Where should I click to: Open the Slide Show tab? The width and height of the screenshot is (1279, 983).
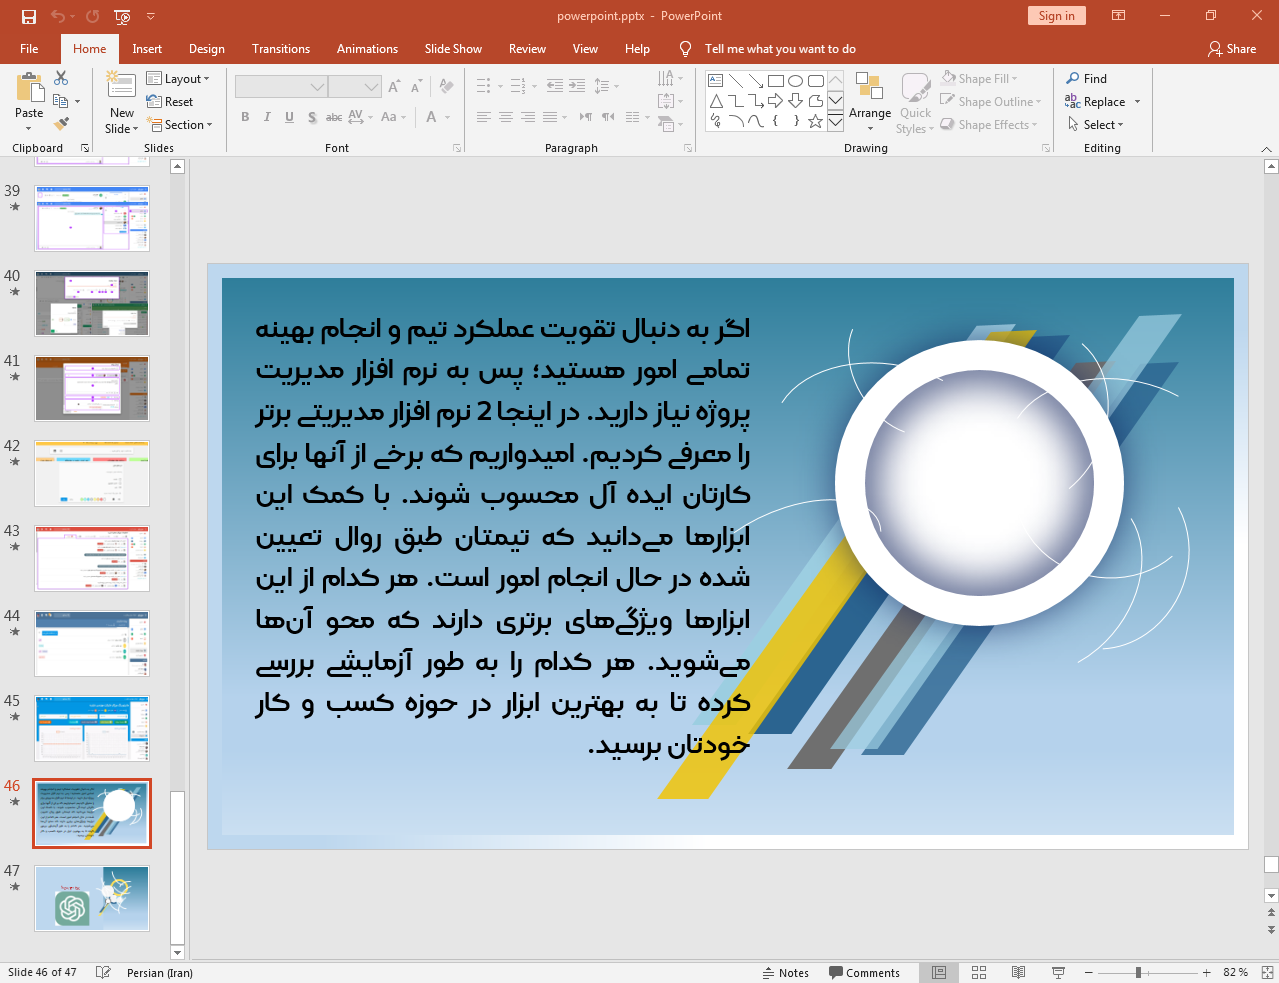[x=453, y=48]
